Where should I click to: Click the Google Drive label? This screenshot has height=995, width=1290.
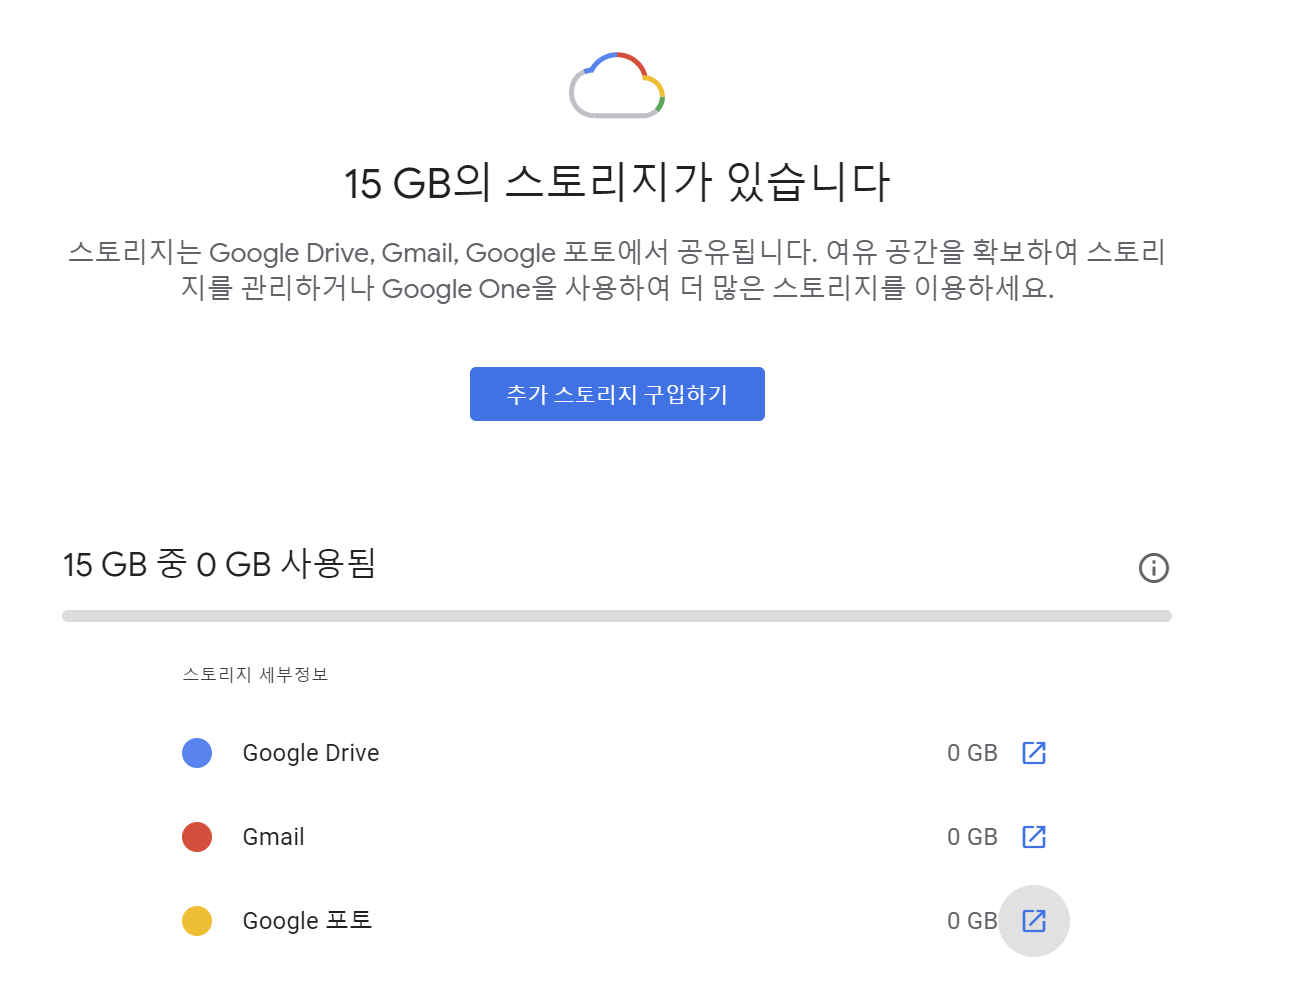click(311, 753)
